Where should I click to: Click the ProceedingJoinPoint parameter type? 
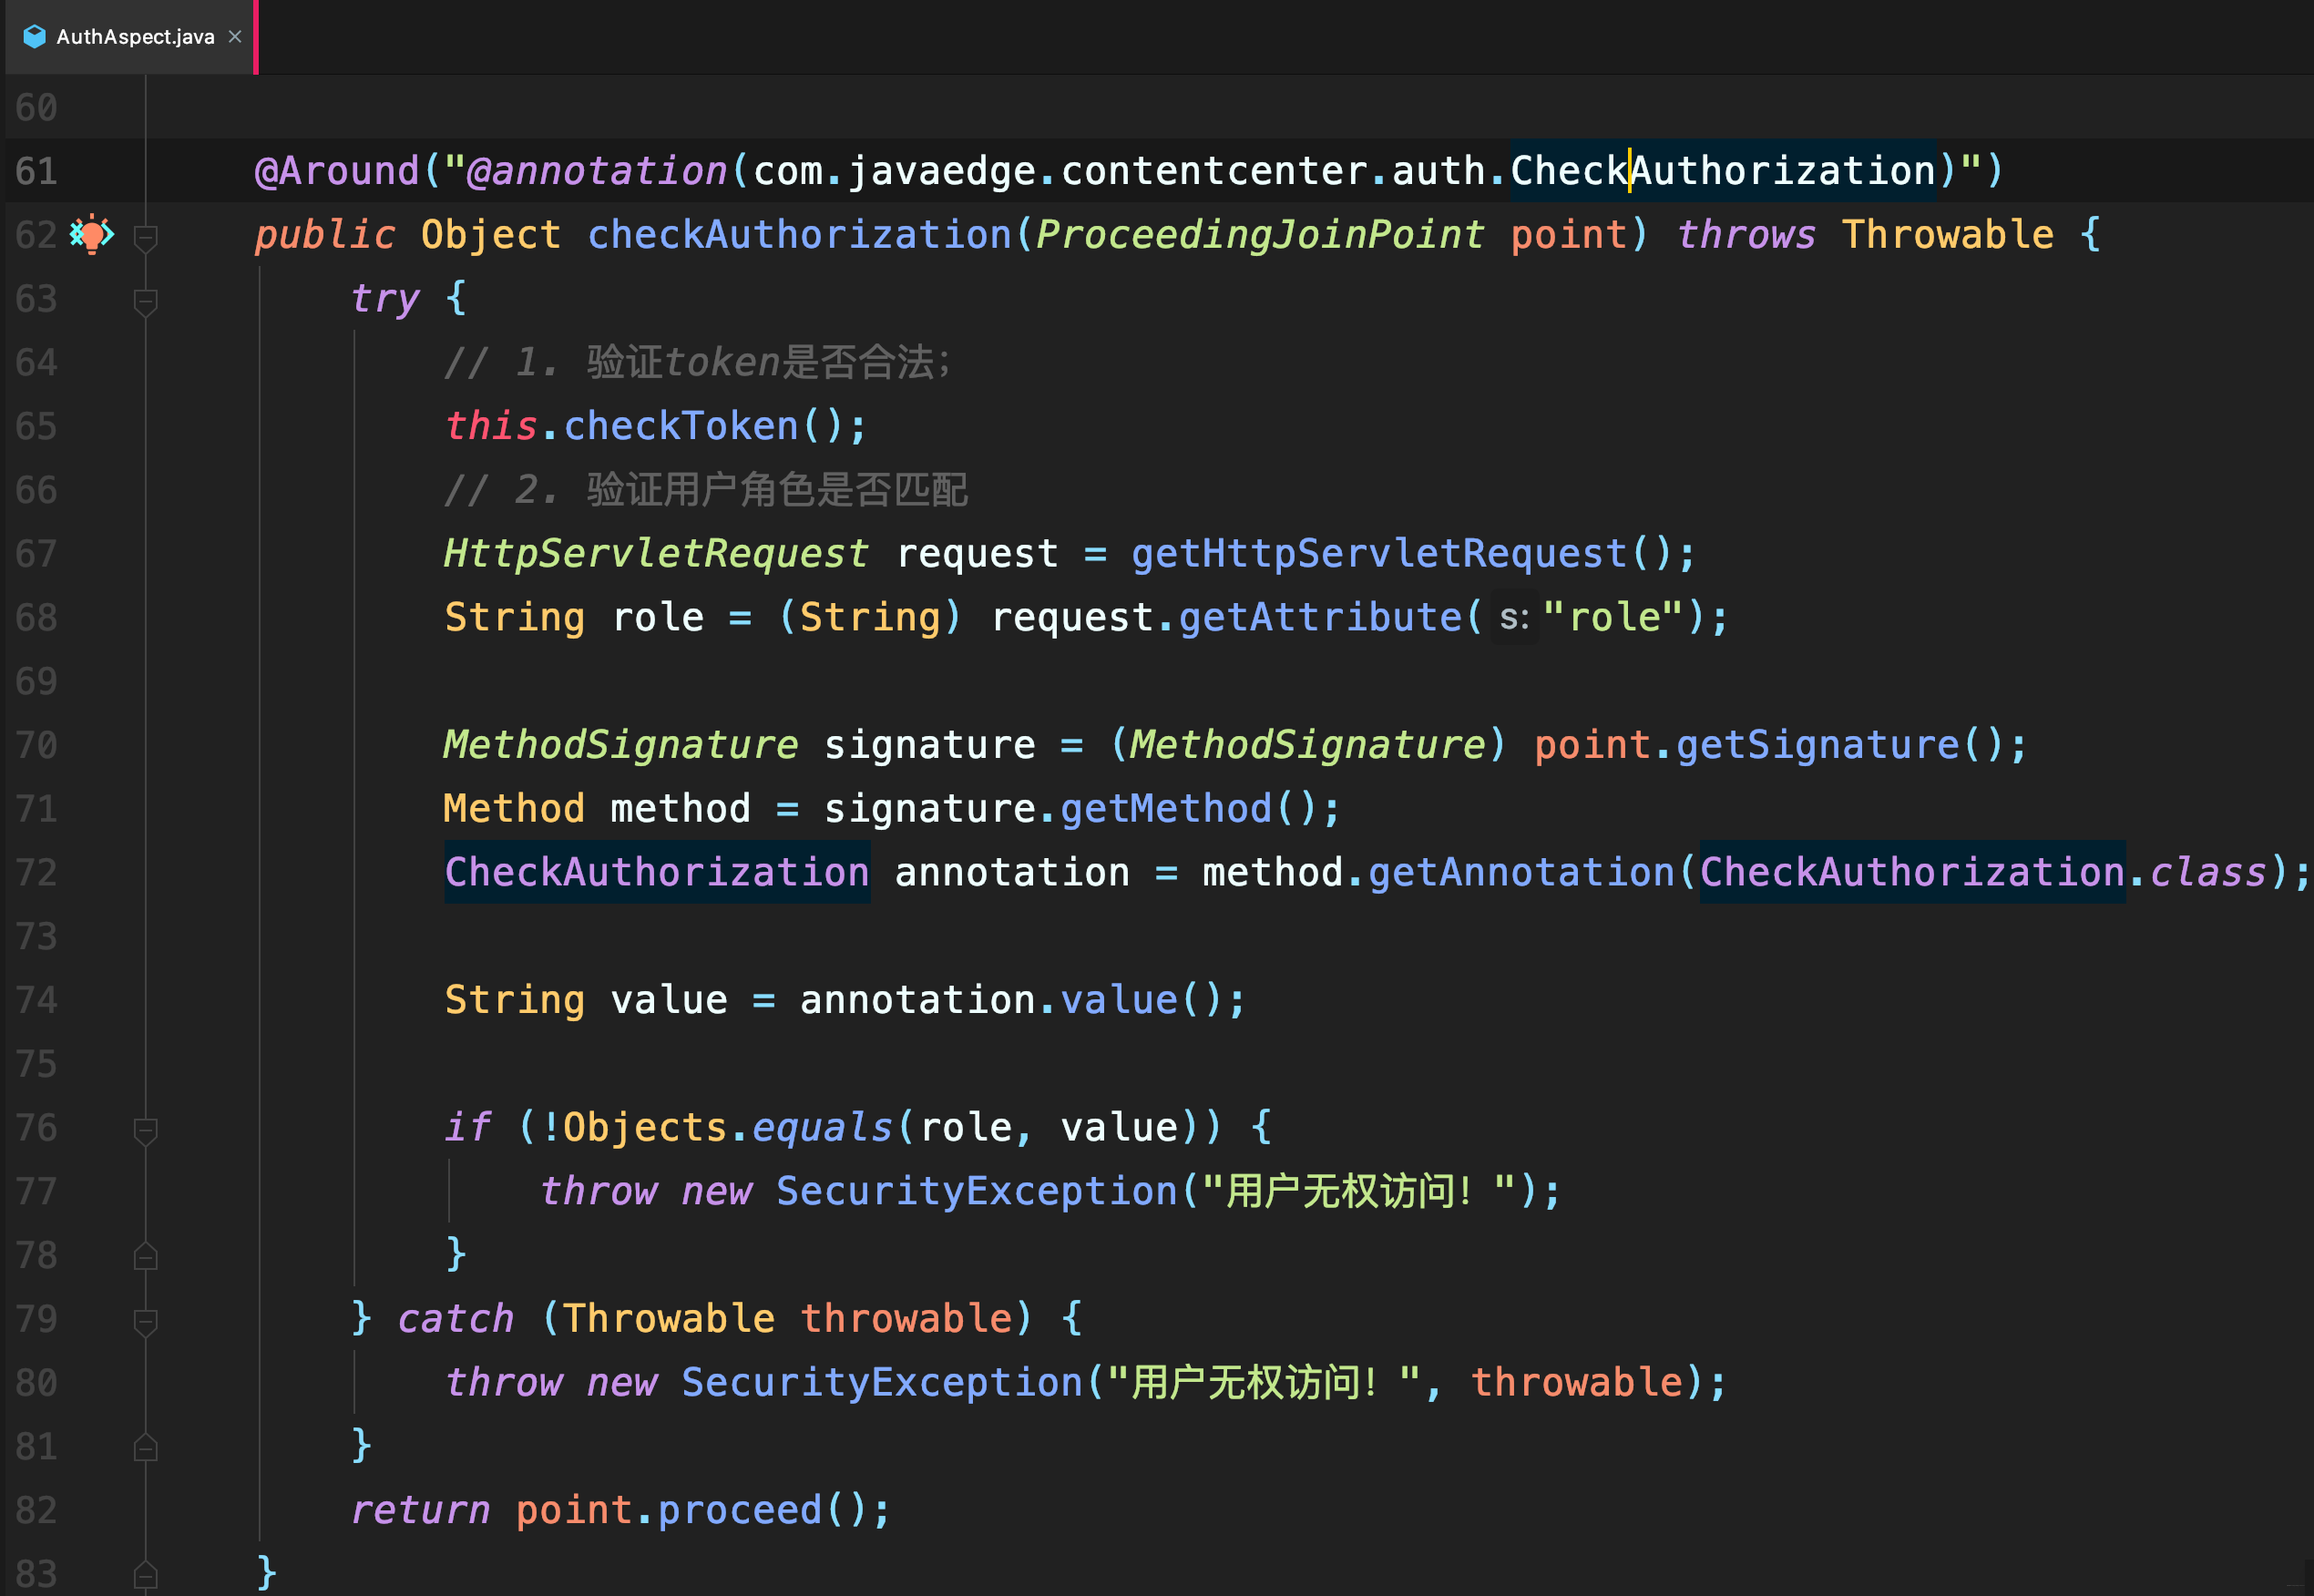click(1260, 235)
